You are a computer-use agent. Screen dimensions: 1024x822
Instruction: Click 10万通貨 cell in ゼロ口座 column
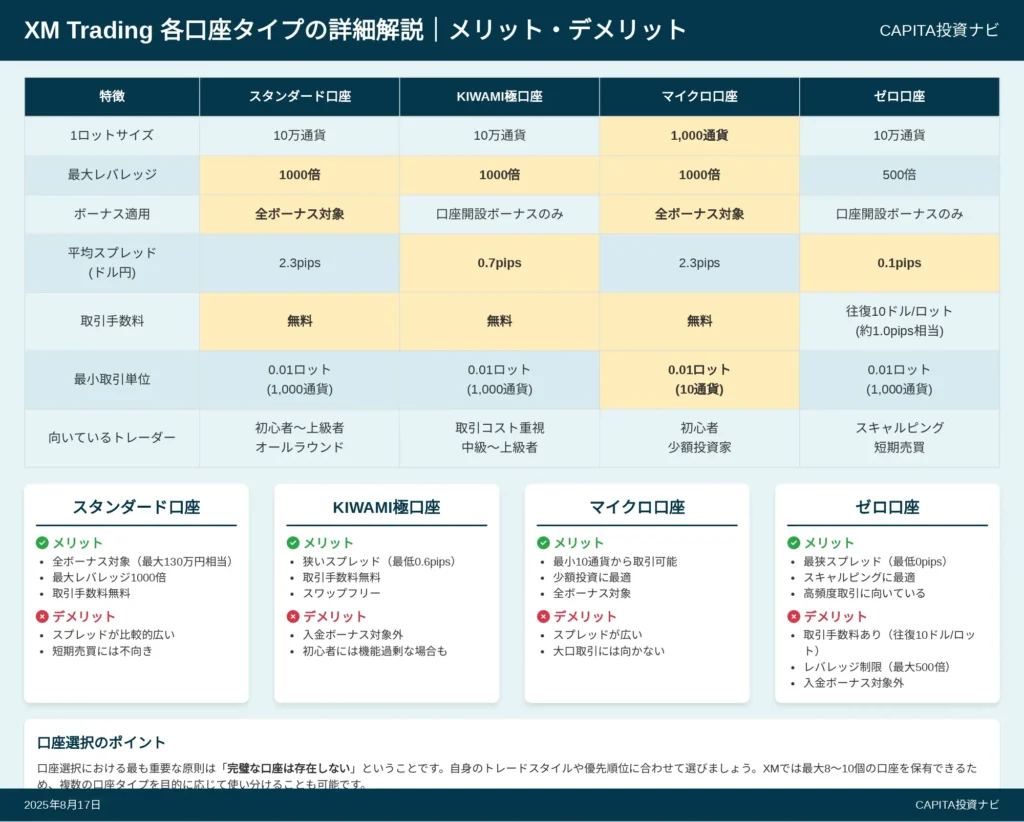pyautogui.click(x=899, y=136)
